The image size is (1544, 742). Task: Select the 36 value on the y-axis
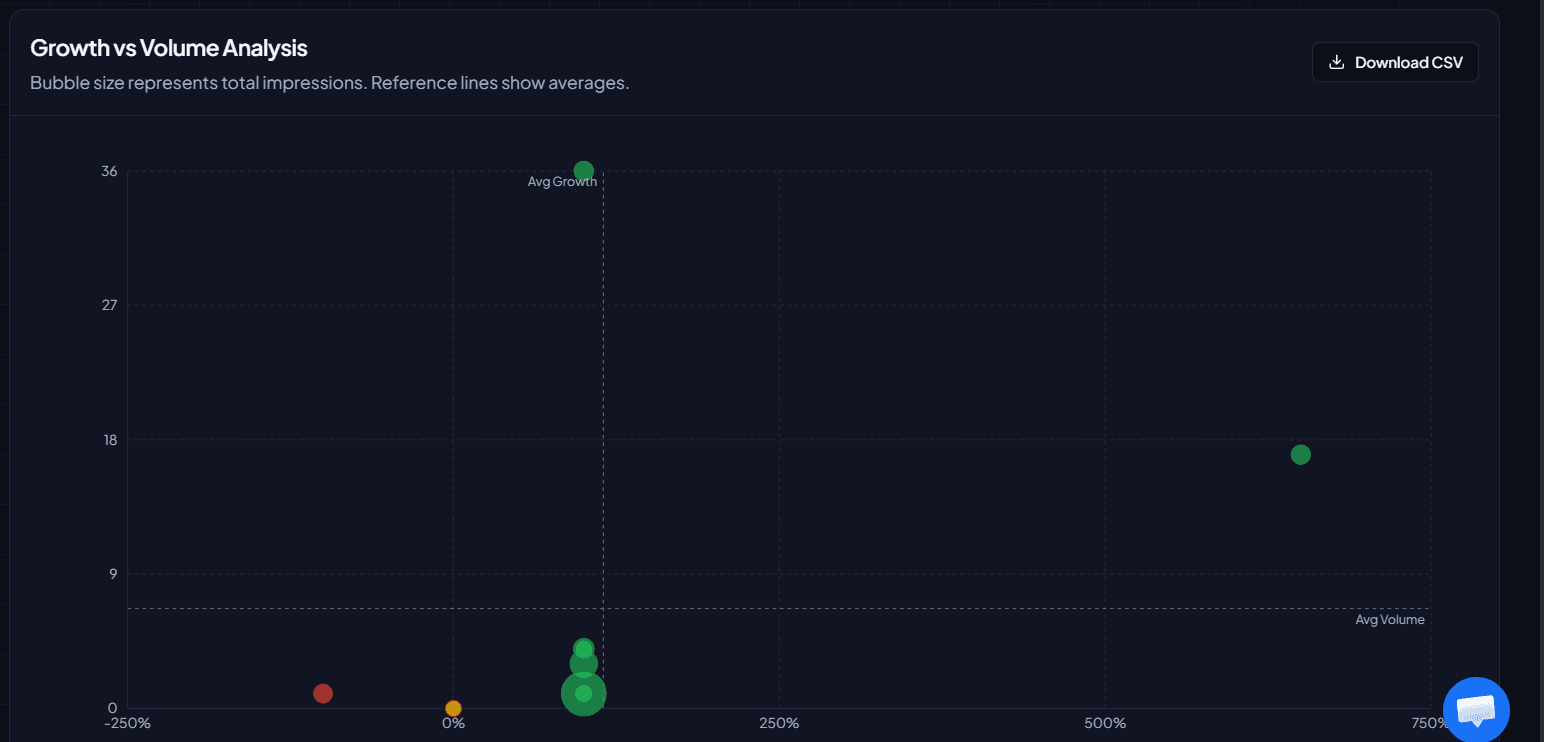pyautogui.click(x=109, y=171)
